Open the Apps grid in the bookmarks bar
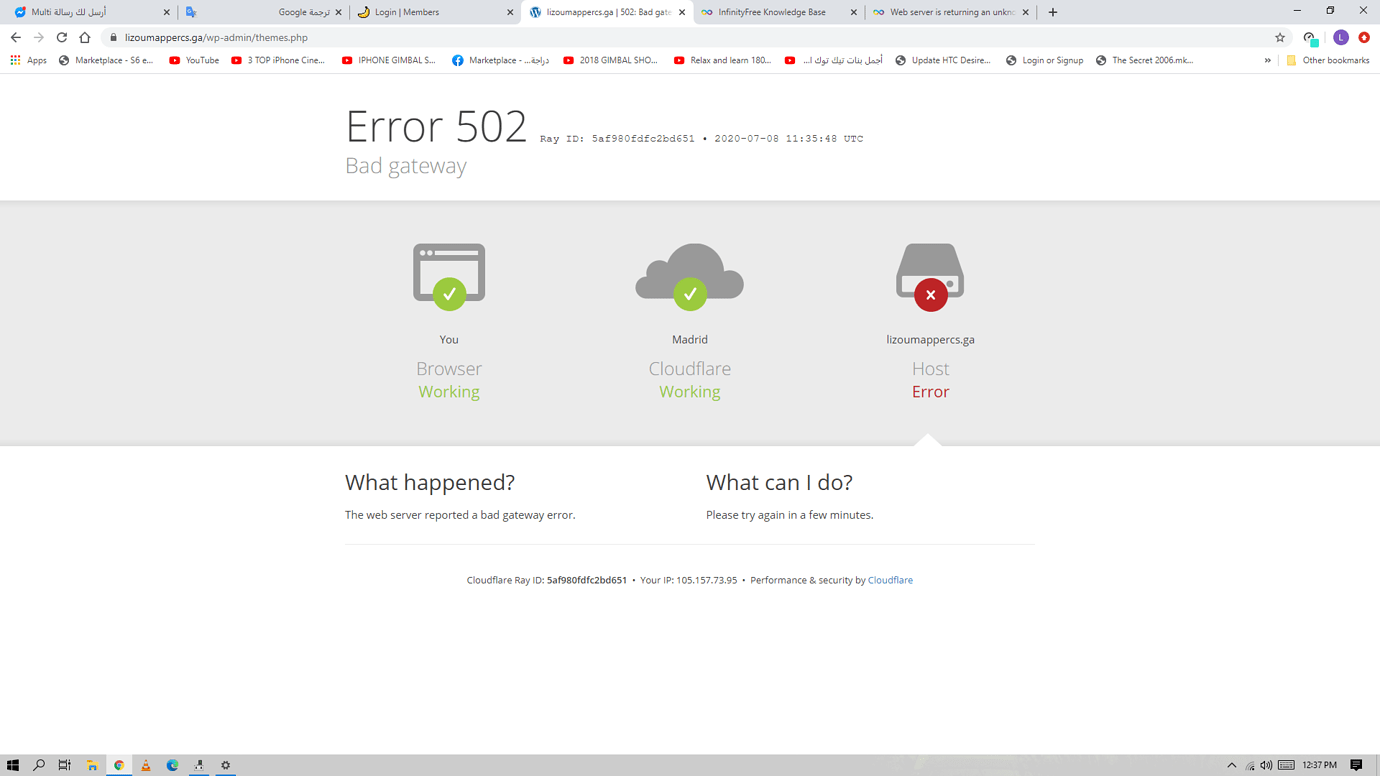This screenshot has width=1380, height=776. click(28, 60)
